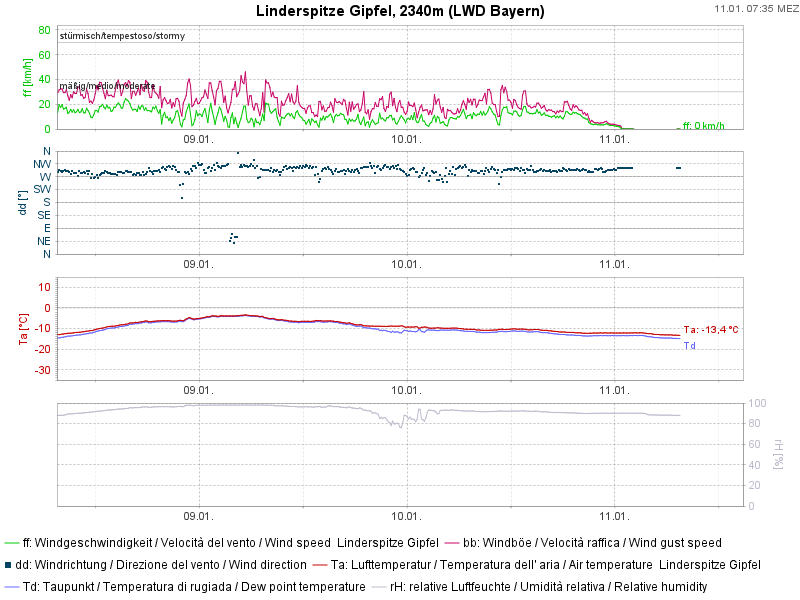Viewport: 800px width, 600px height.
Task: Click the gray rH relative humidity legend marker
Action: click(x=380, y=587)
